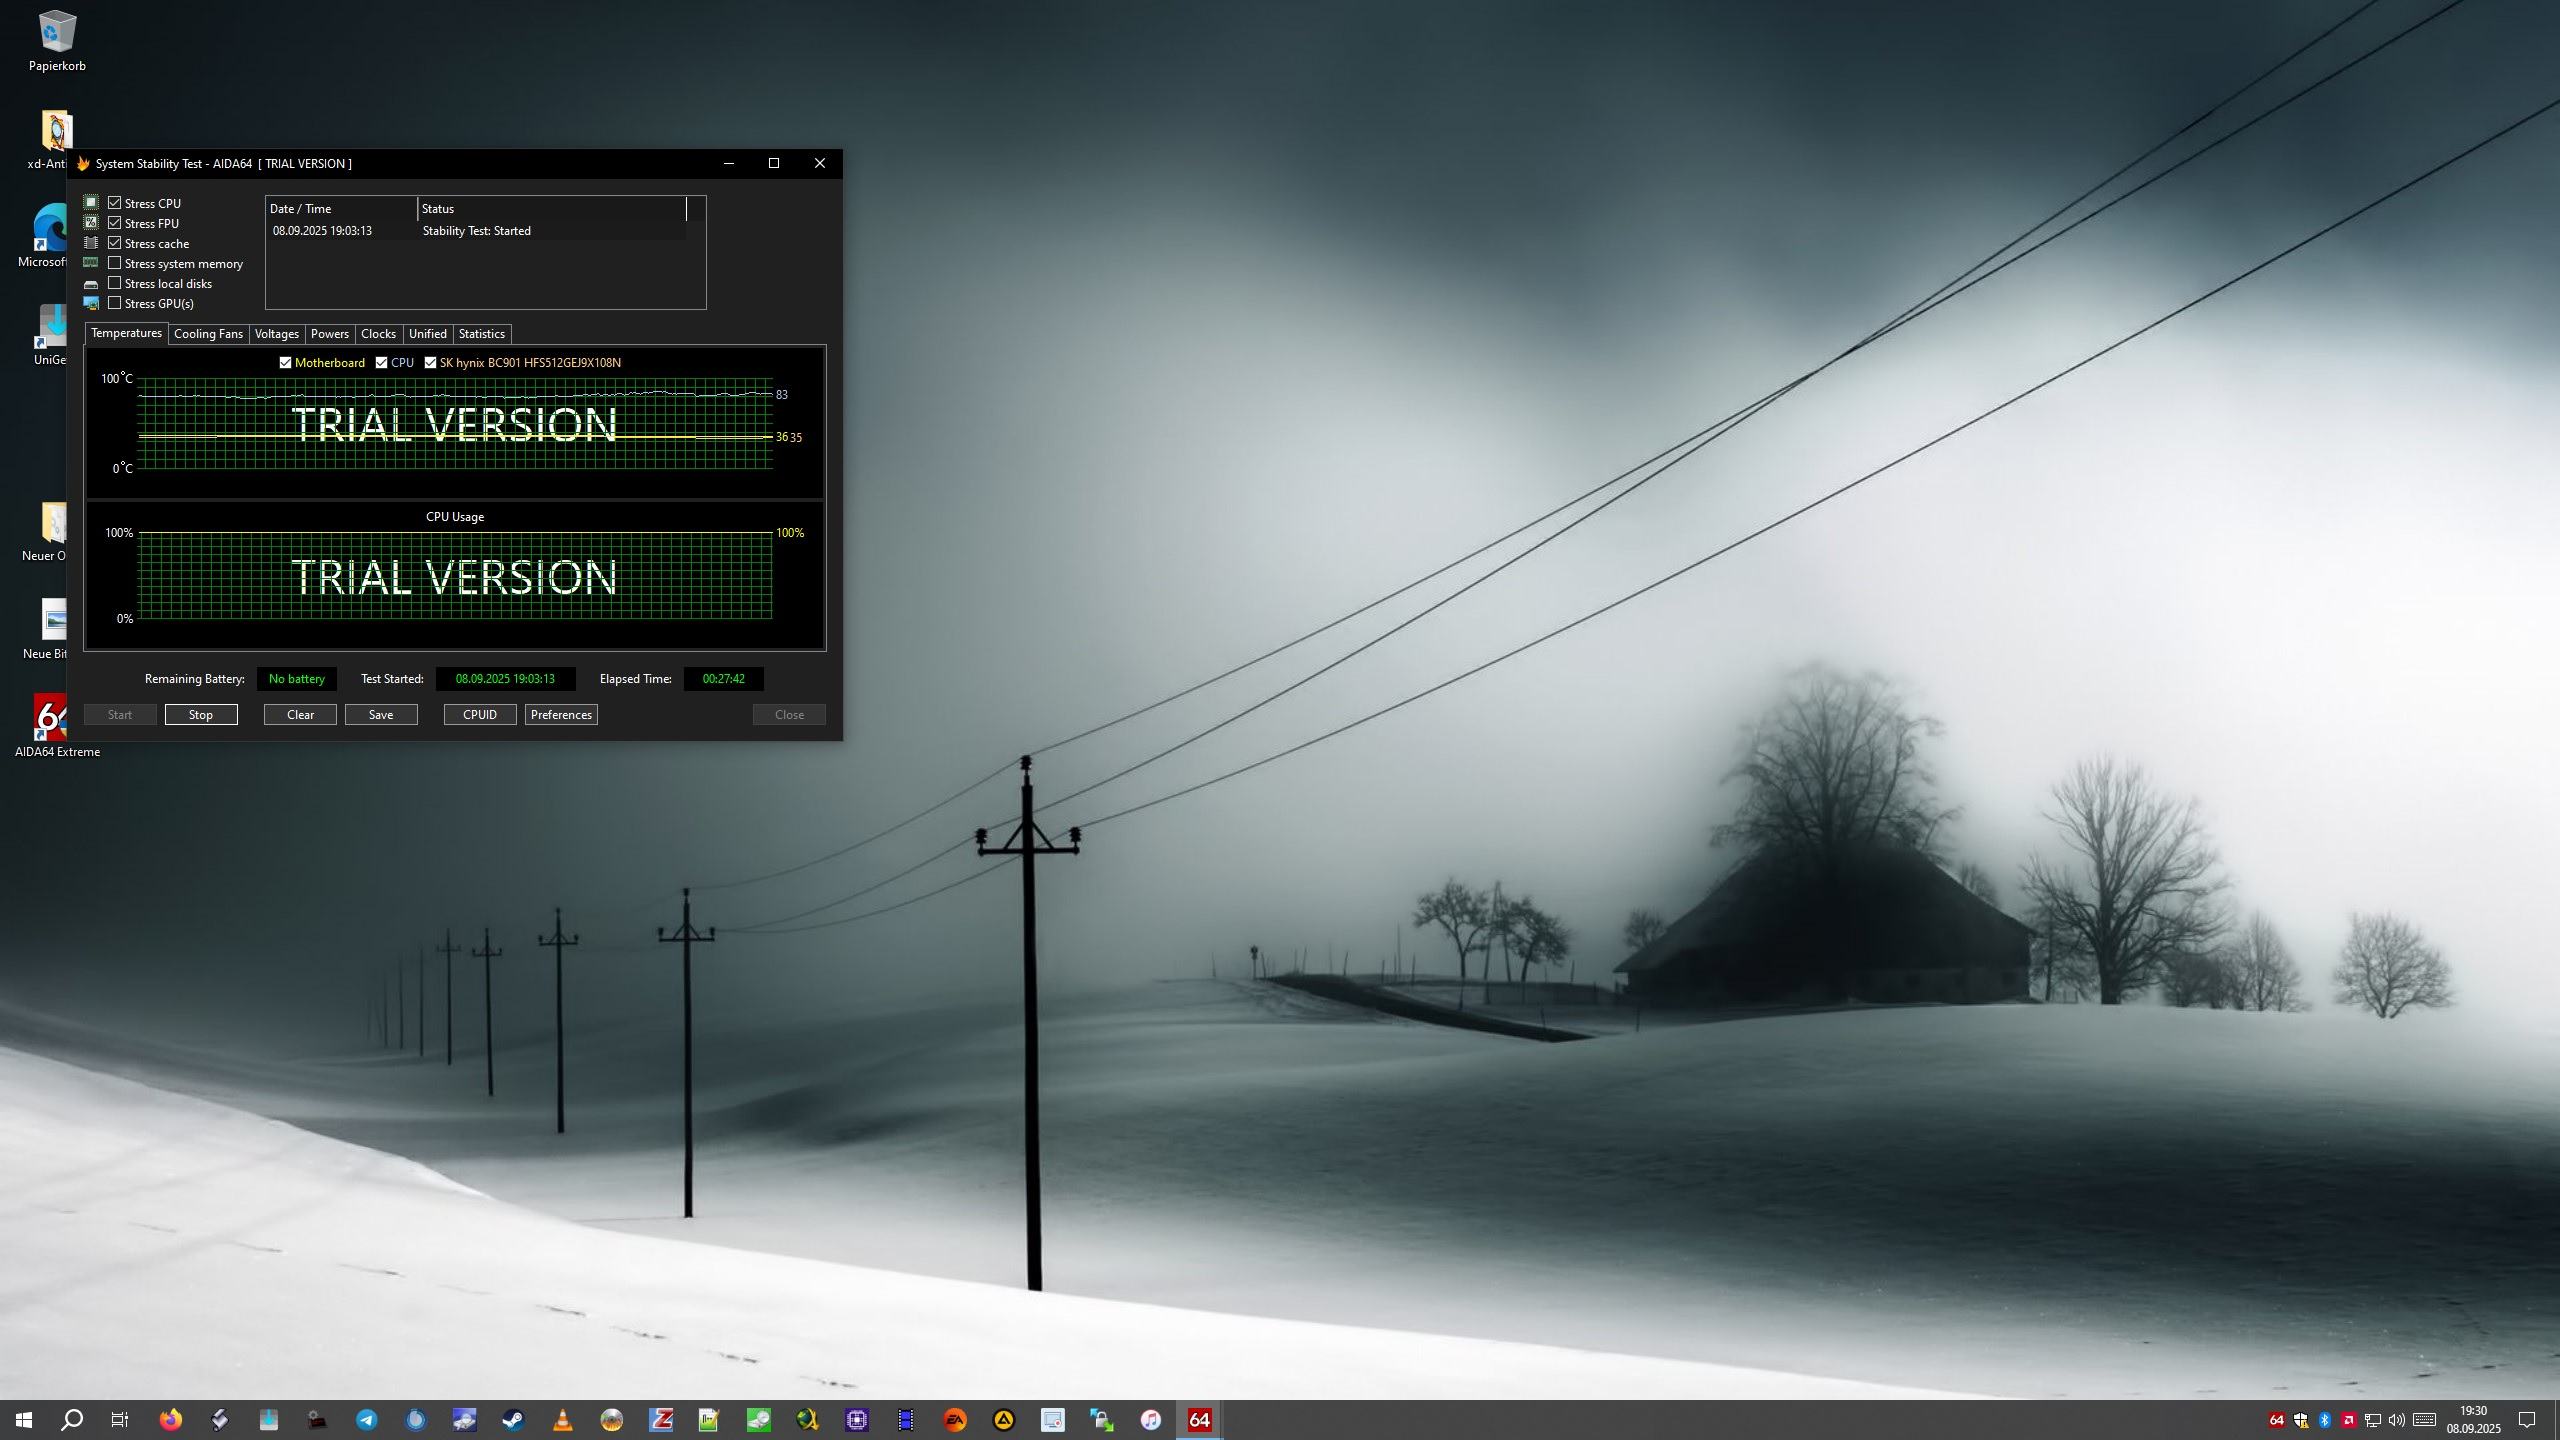2560x1440 pixels.
Task: Launch Firefox from the taskbar
Action: (x=171, y=1420)
